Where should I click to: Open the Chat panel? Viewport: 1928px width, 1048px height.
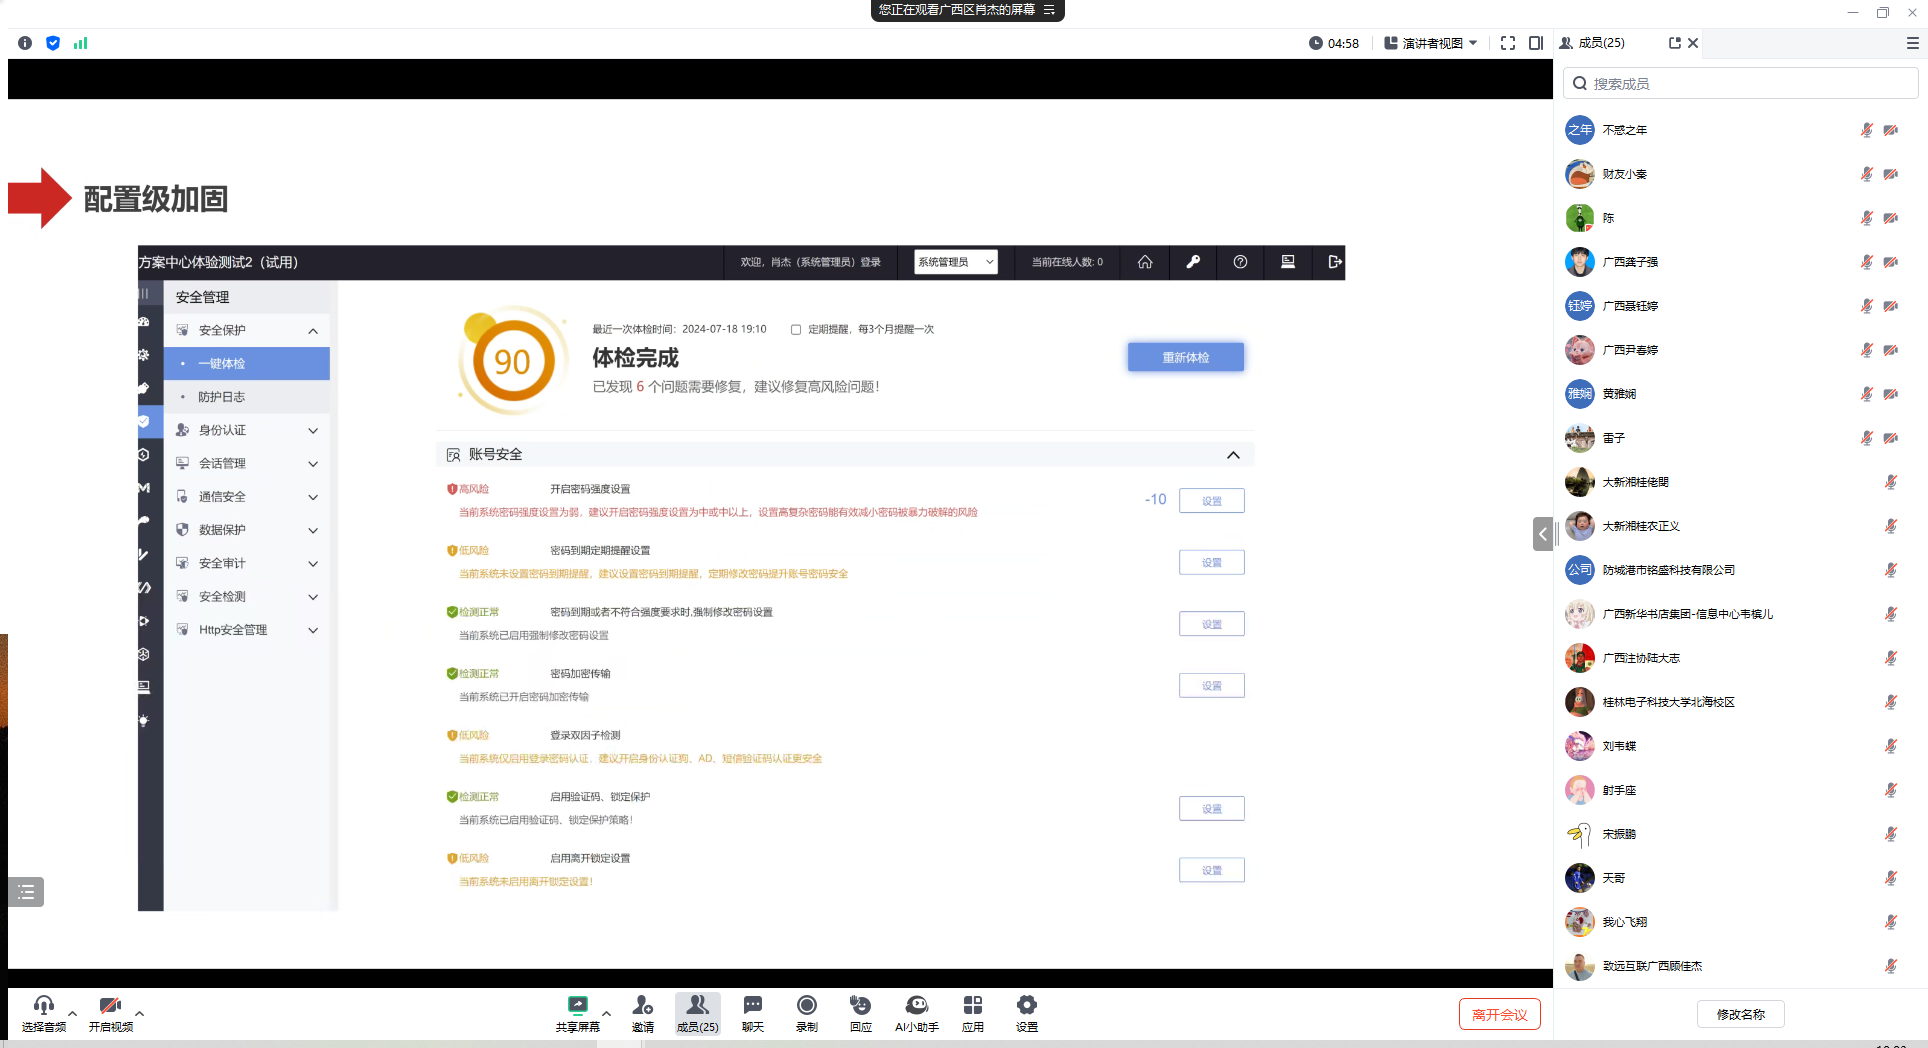click(752, 1012)
